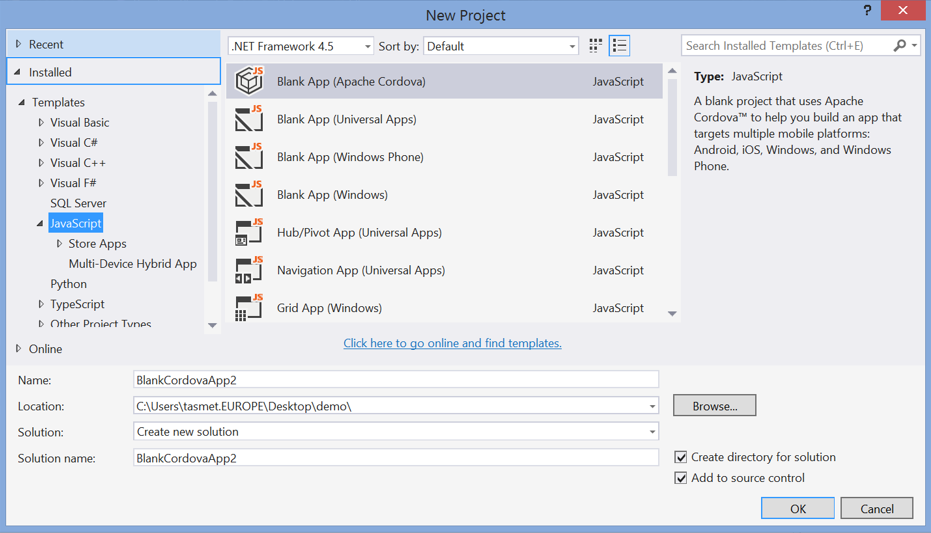The image size is (931, 533).
Task: Open search options dropdown arrow
Action: pos(915,46)
